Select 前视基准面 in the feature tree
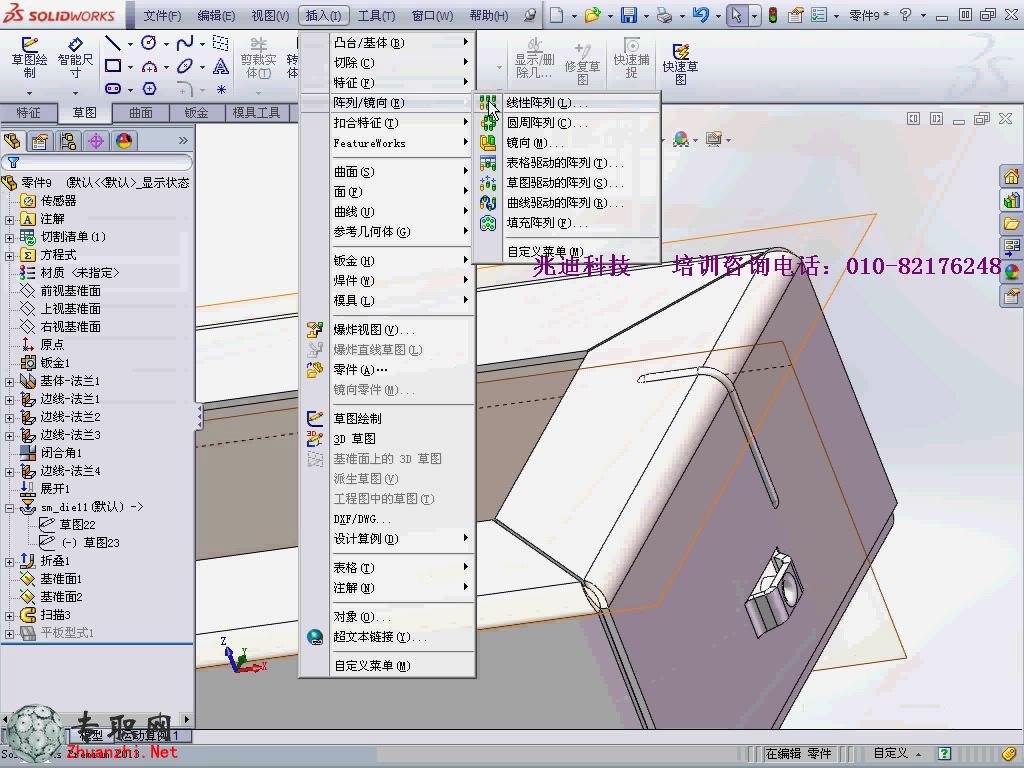 (71, 291)
